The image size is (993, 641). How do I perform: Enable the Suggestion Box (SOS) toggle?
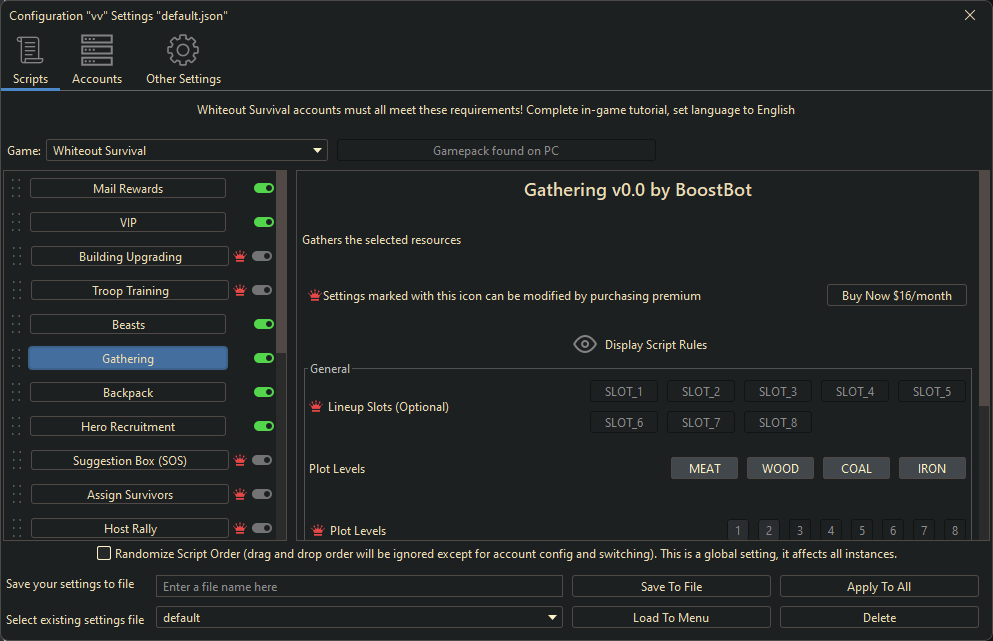(x=262, y=460)
